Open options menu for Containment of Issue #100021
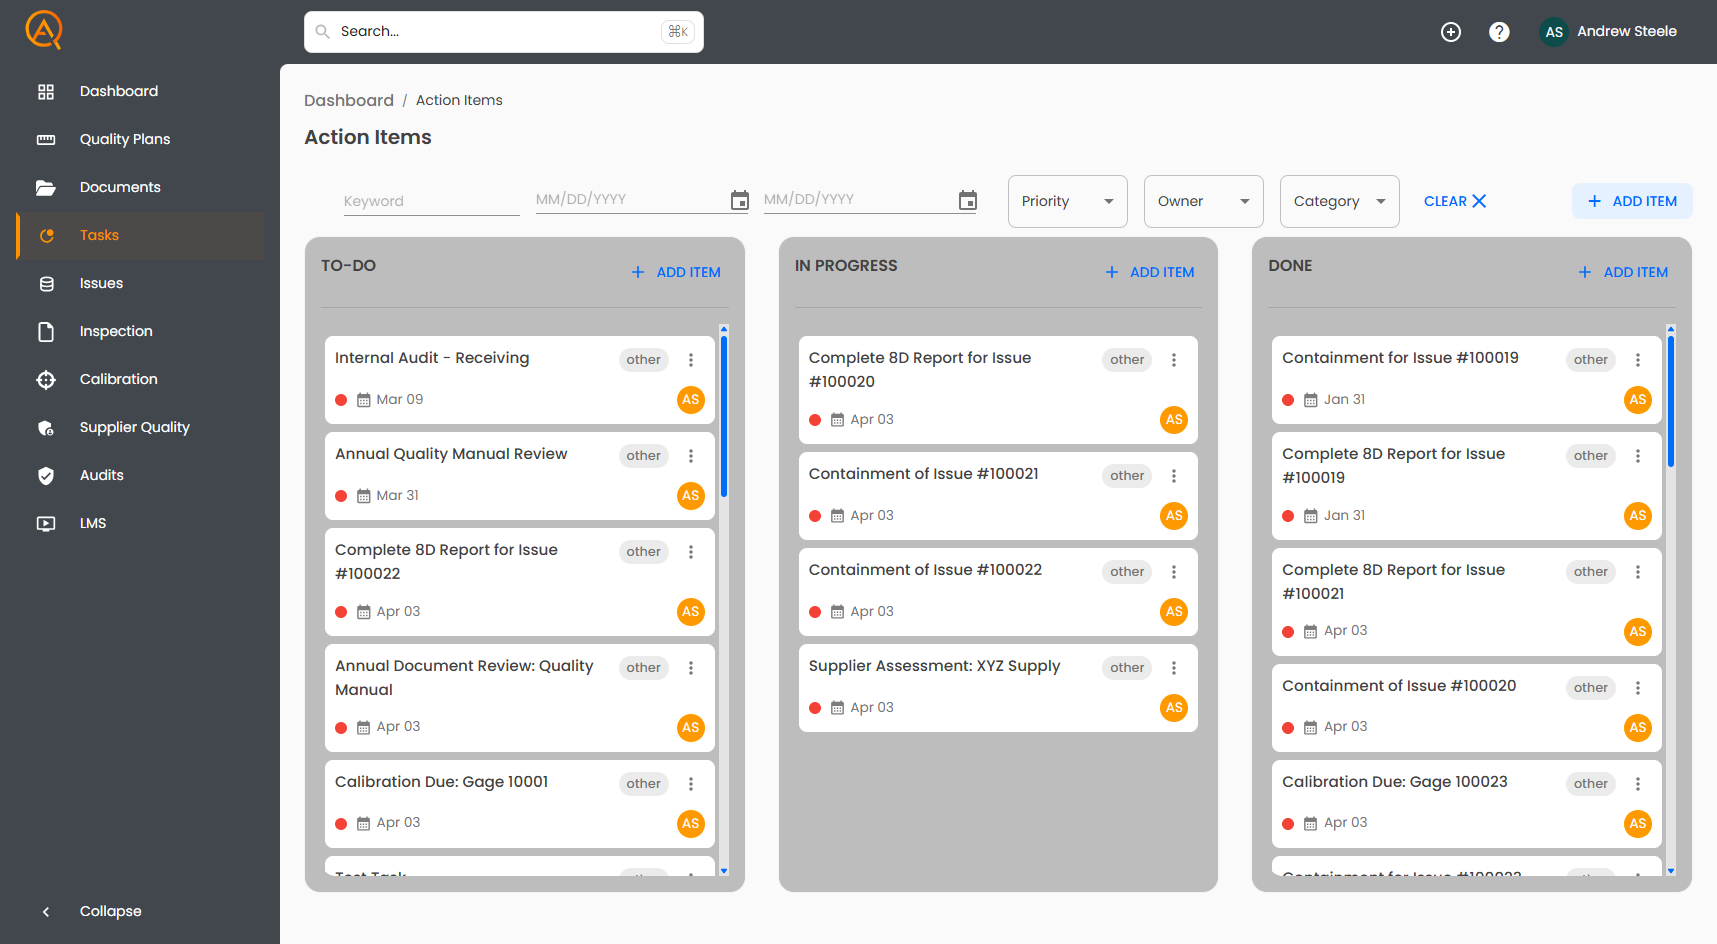 1174,476
